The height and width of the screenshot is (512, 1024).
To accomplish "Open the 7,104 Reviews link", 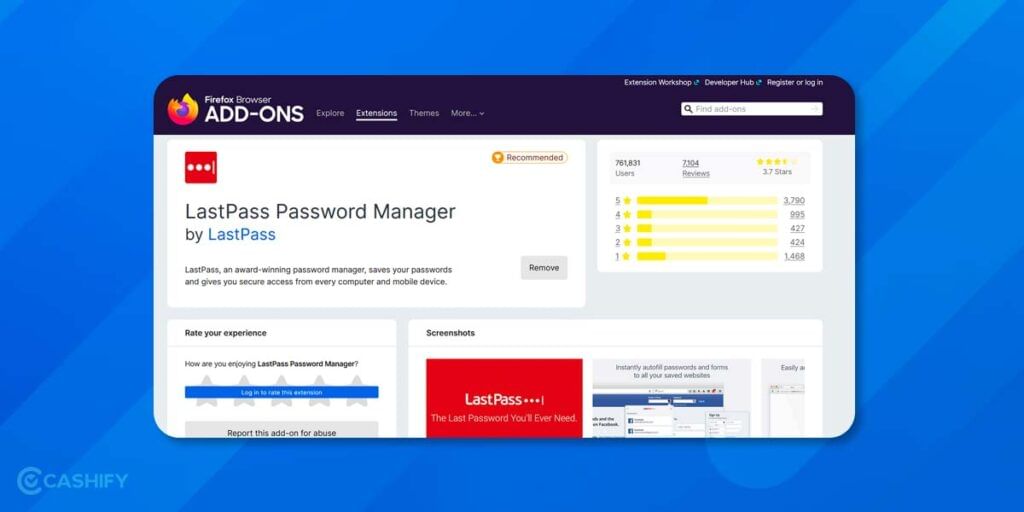I will click(696, 168).
